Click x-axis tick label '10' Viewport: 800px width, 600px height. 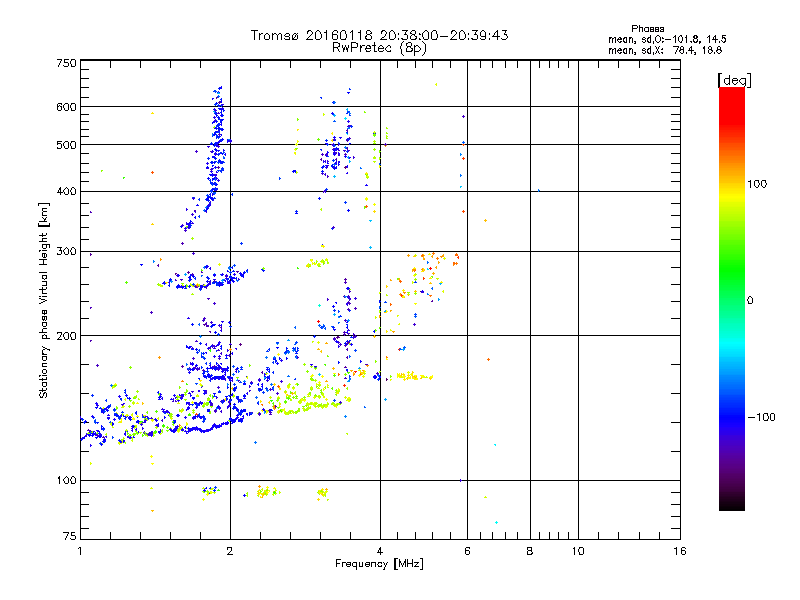pos(578,551)
